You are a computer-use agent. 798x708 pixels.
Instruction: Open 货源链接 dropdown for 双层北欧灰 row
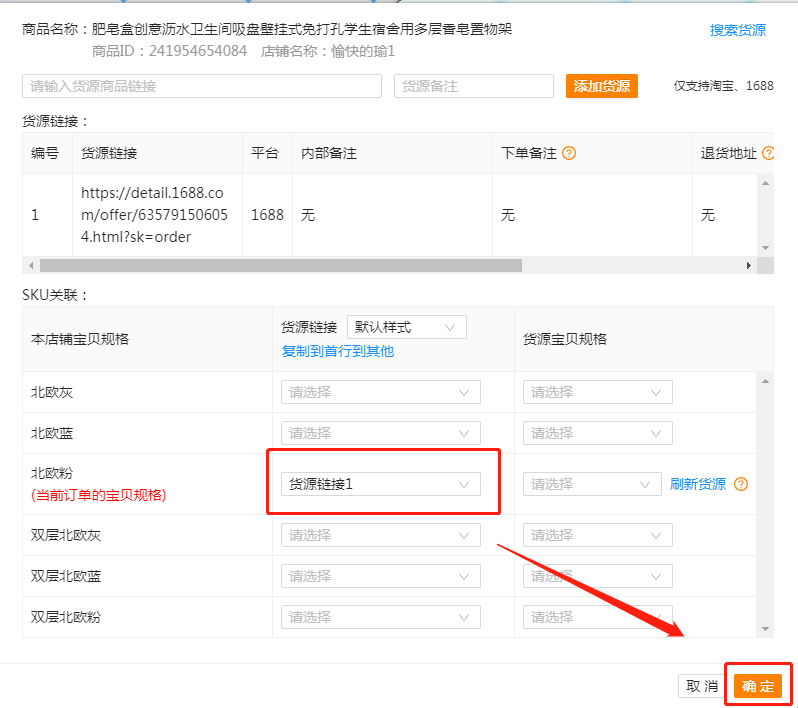(x=380, y=535)
